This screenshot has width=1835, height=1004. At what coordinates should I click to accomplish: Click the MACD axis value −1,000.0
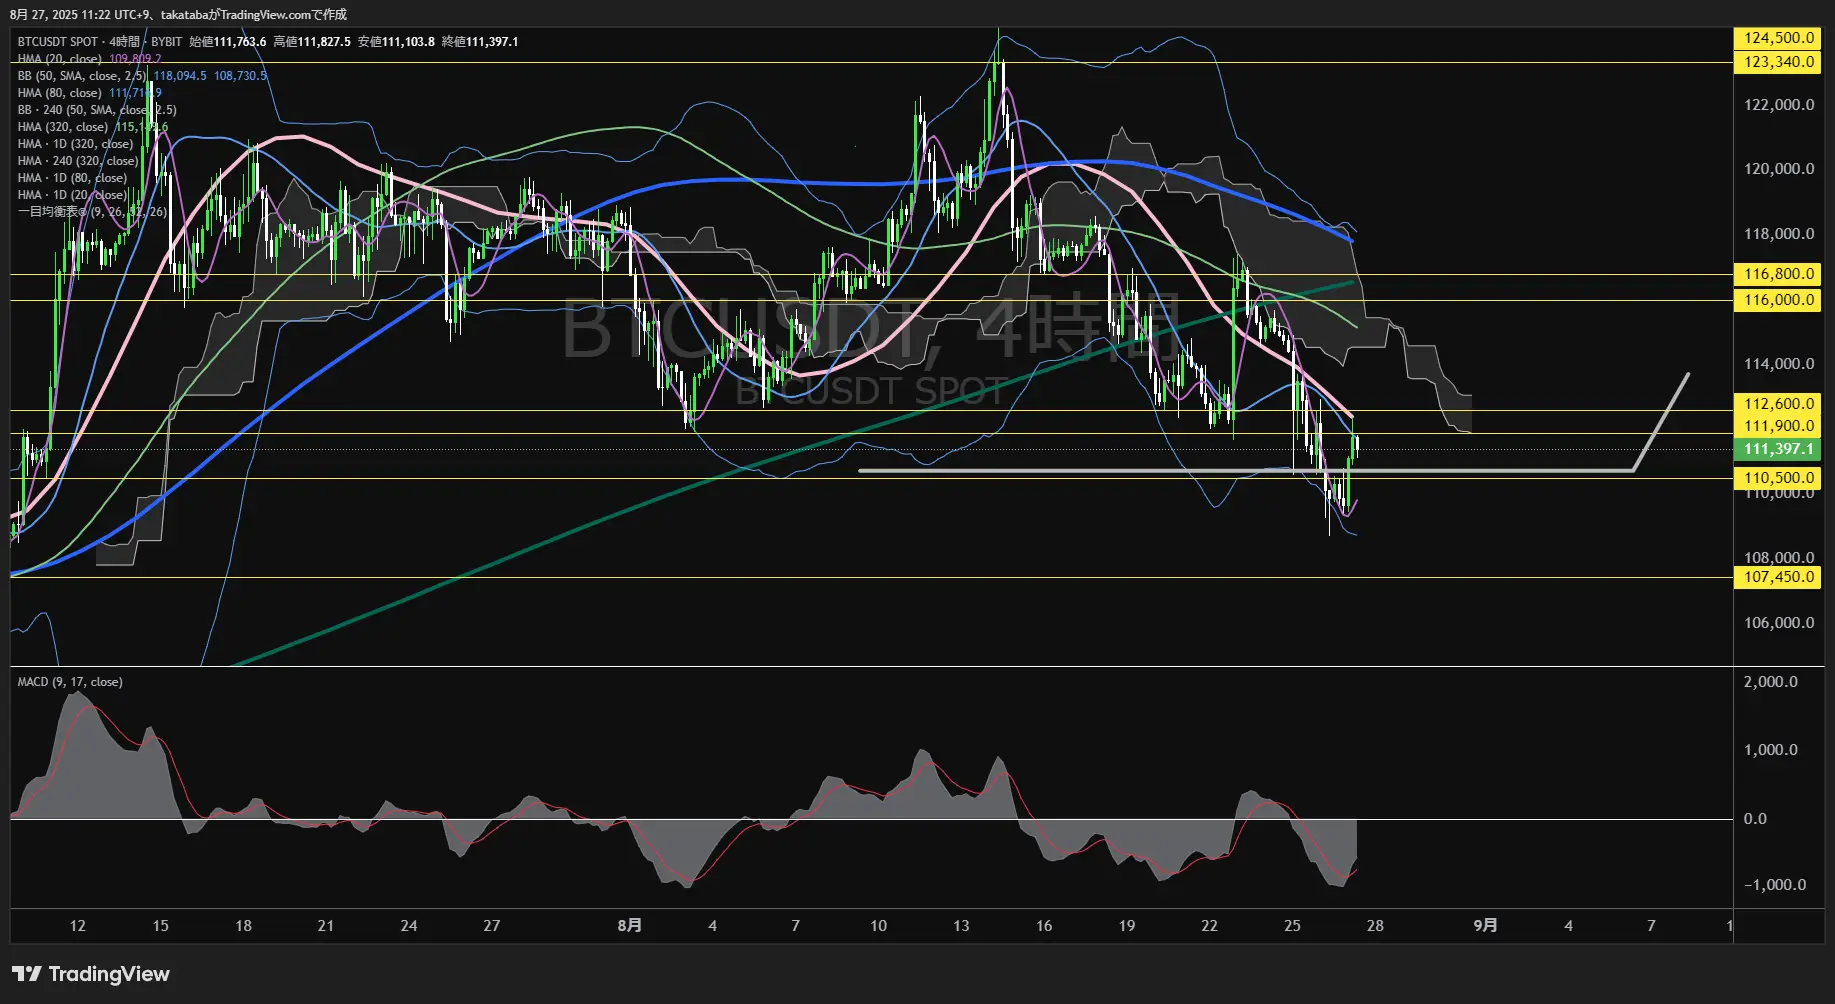(x=1775, y=885)
